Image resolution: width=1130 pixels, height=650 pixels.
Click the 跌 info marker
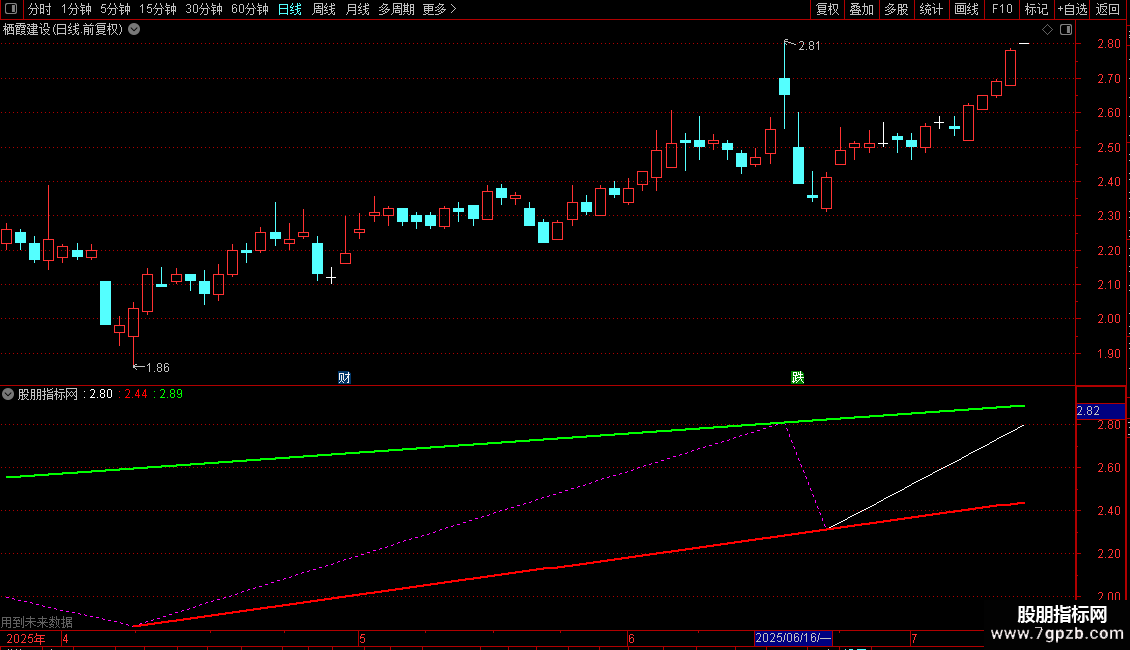click(x=797, y=378)
